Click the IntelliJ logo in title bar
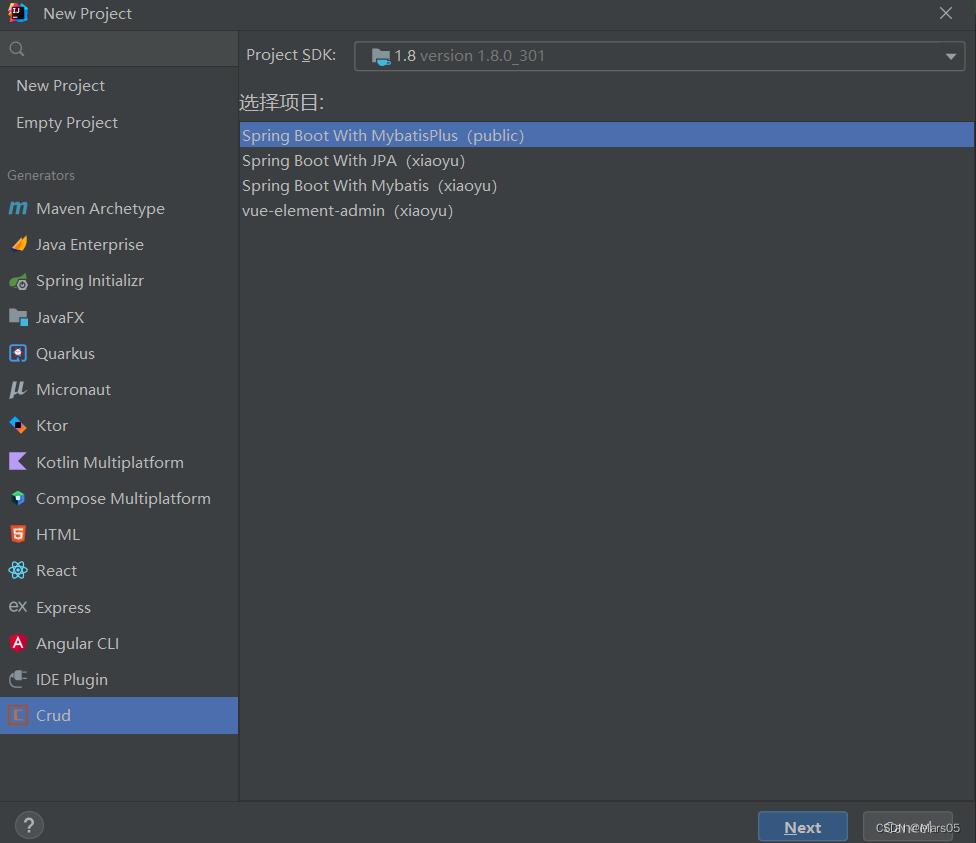 pos(18,13)
